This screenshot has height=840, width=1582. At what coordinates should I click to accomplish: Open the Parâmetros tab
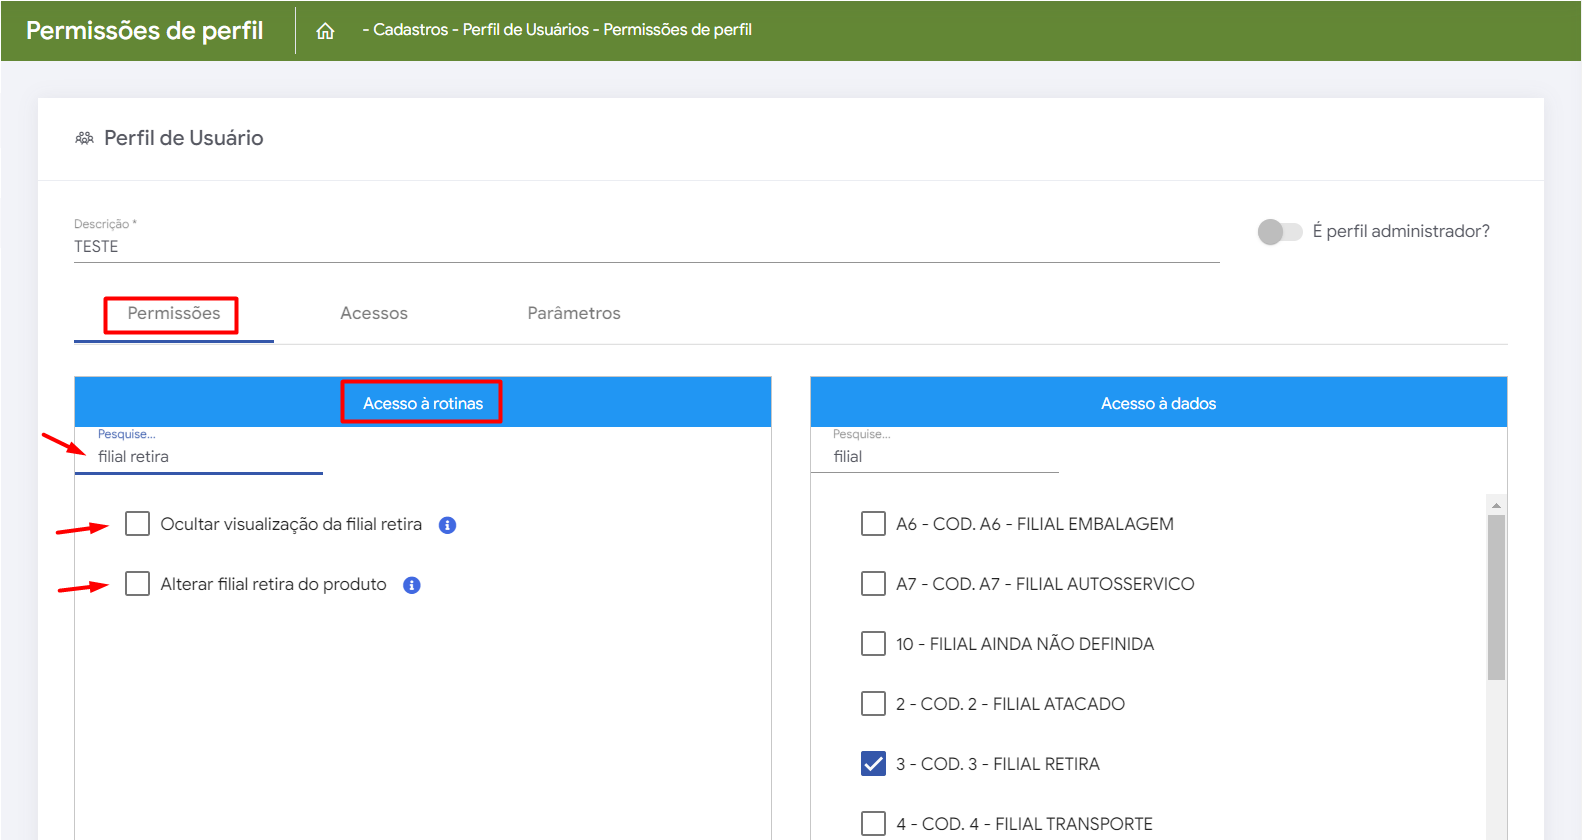[574, 314]
